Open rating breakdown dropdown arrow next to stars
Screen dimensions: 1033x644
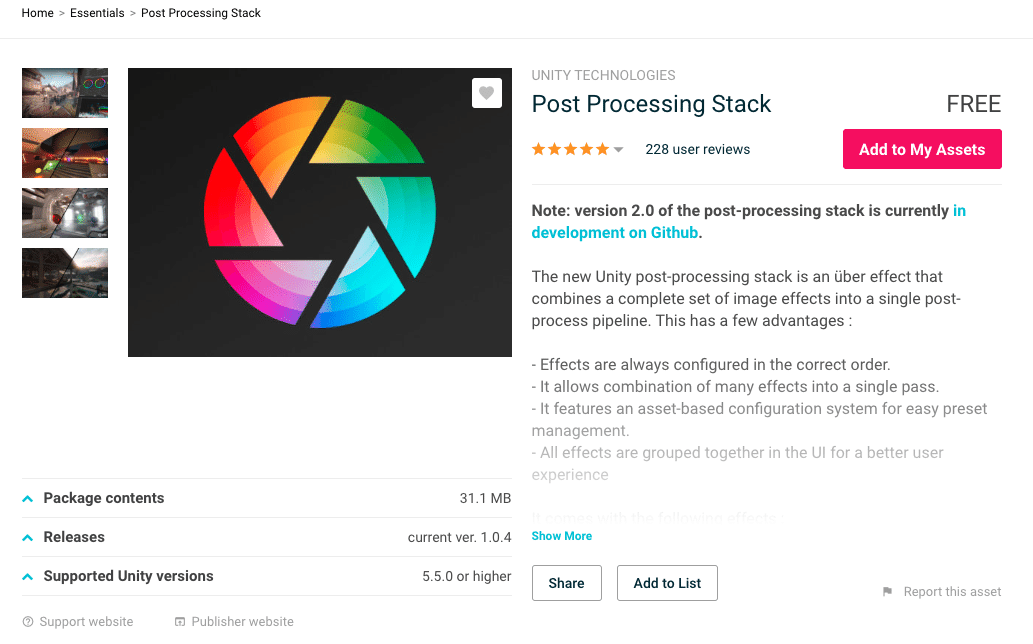pyautogui.click(x=619, y=150)
